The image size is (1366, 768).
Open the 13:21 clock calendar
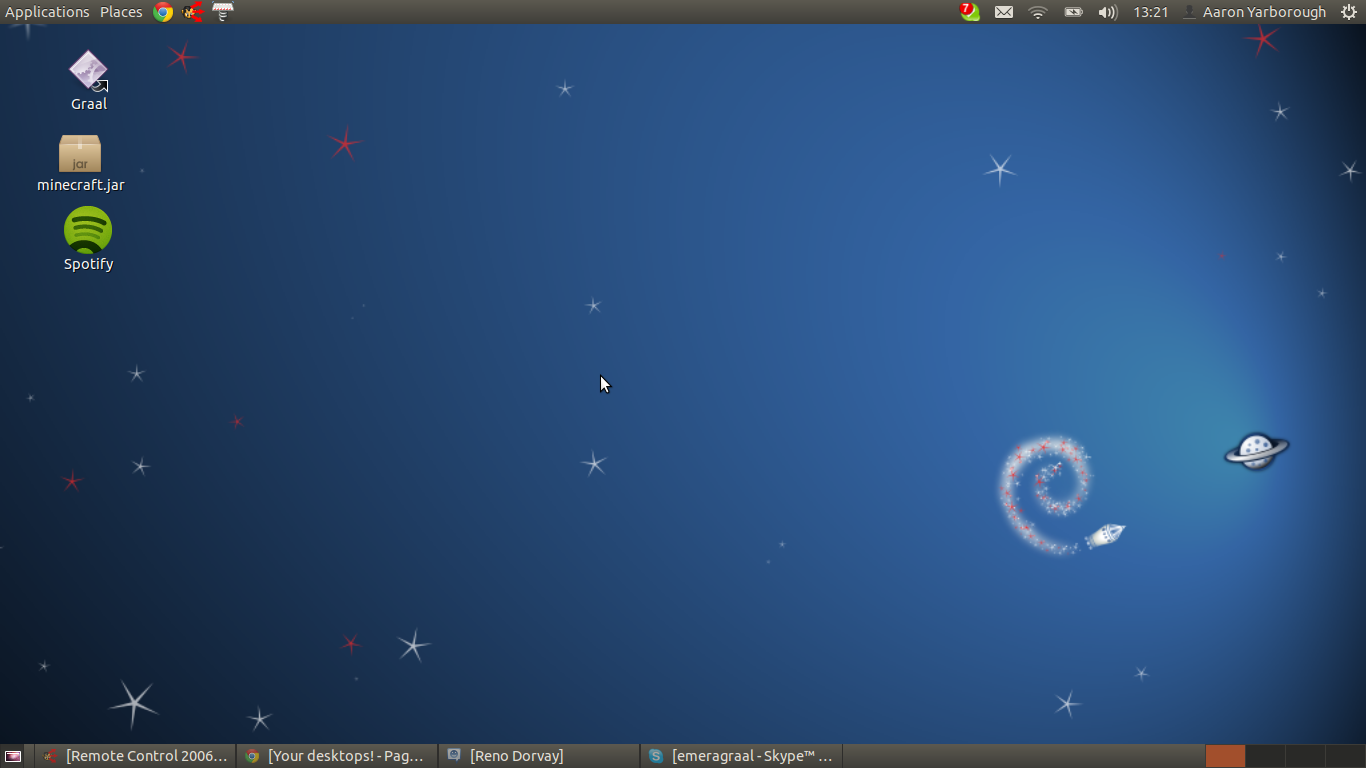tap(1151, 12)
